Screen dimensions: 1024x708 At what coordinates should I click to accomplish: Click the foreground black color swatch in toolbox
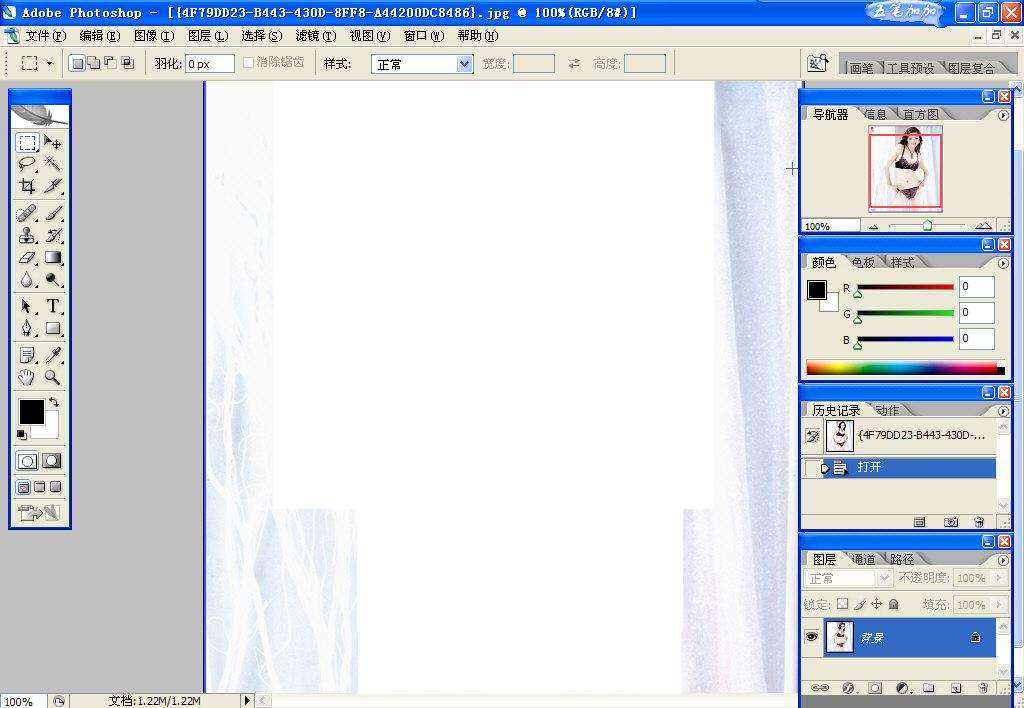tap(31, 412)
